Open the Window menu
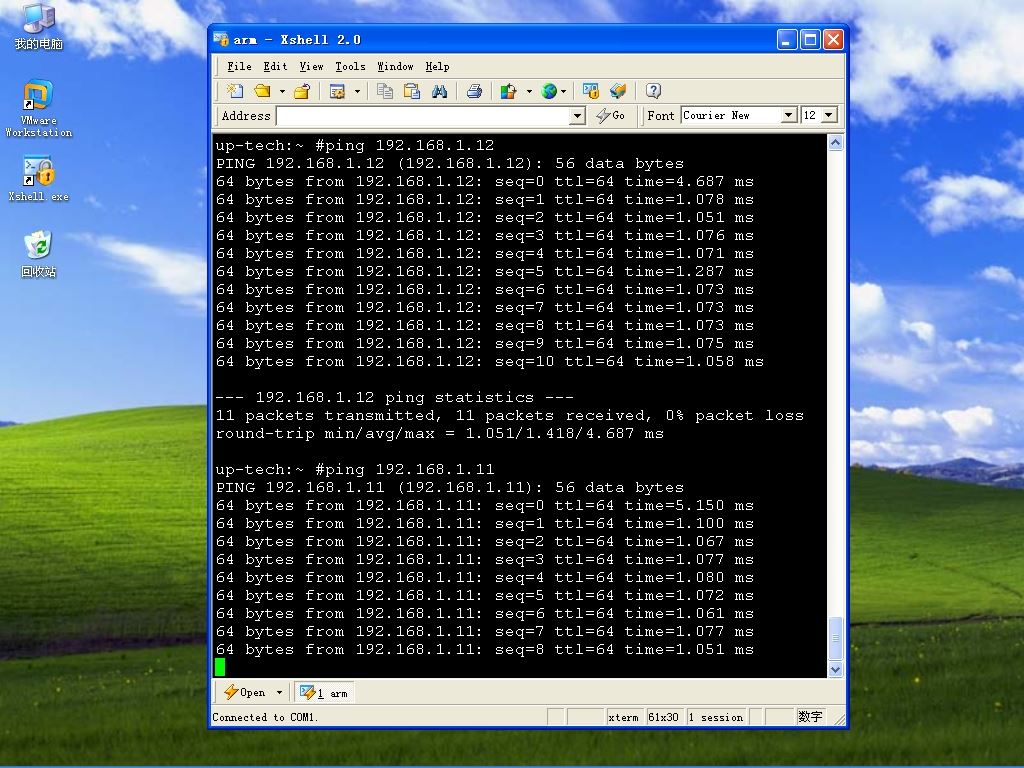Image resolution: width=1024 pixels, height=768 pixels. [x=395, y=66]
